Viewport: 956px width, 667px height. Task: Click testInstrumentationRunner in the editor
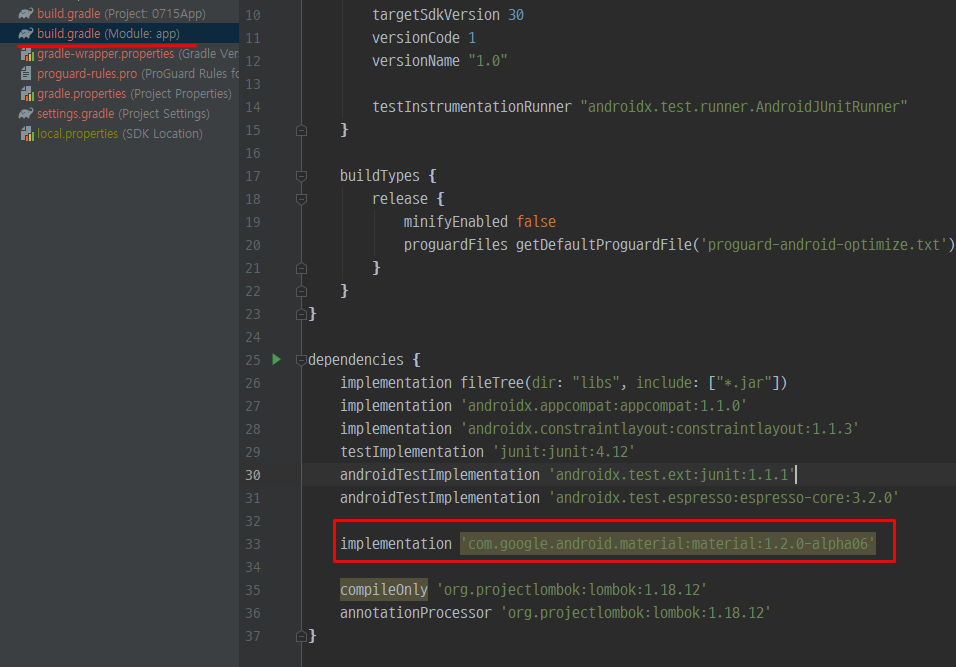coord(472,107)
